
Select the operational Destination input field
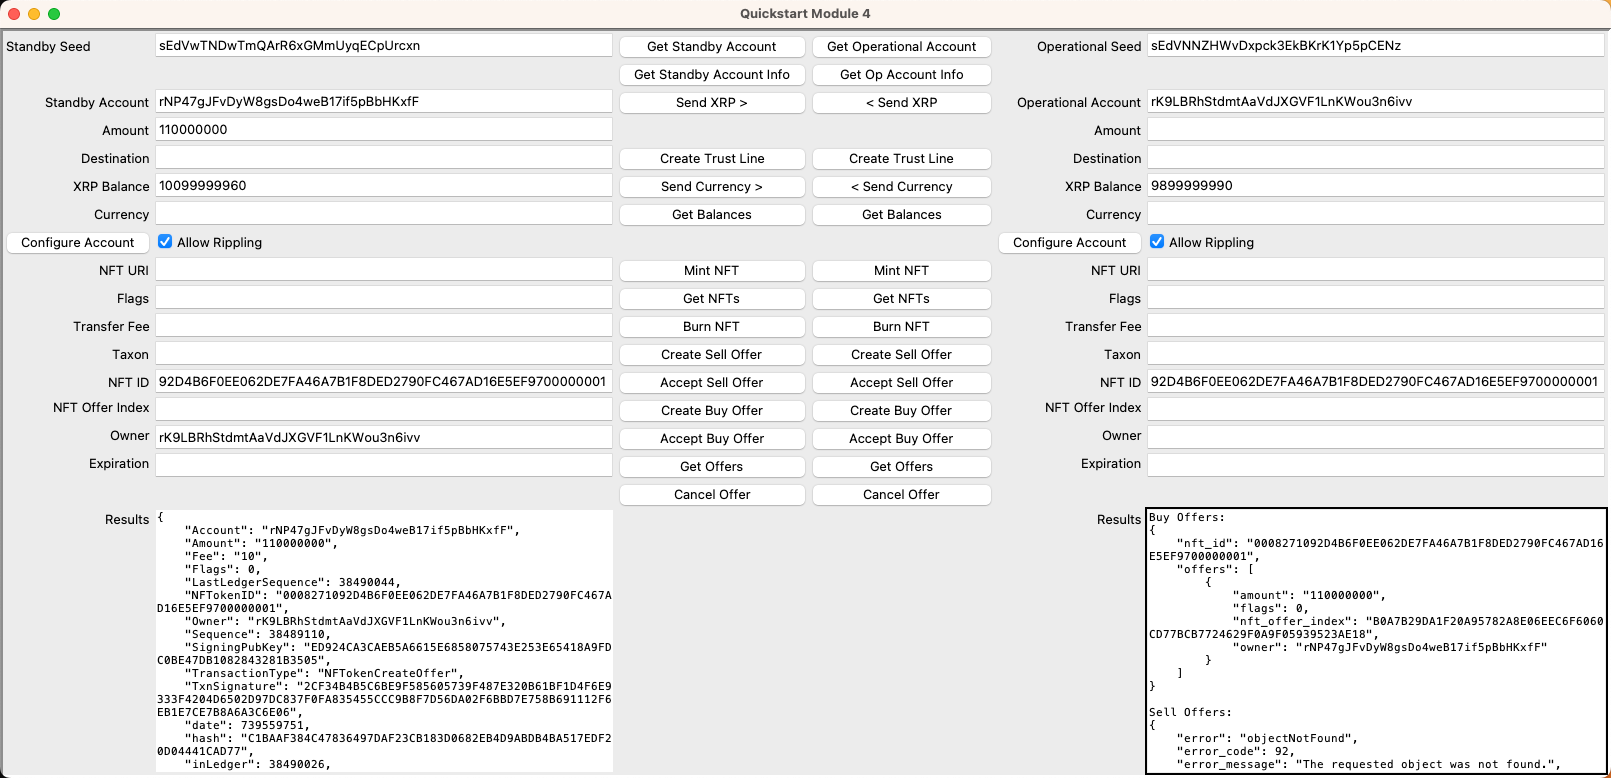(1375, 158)
